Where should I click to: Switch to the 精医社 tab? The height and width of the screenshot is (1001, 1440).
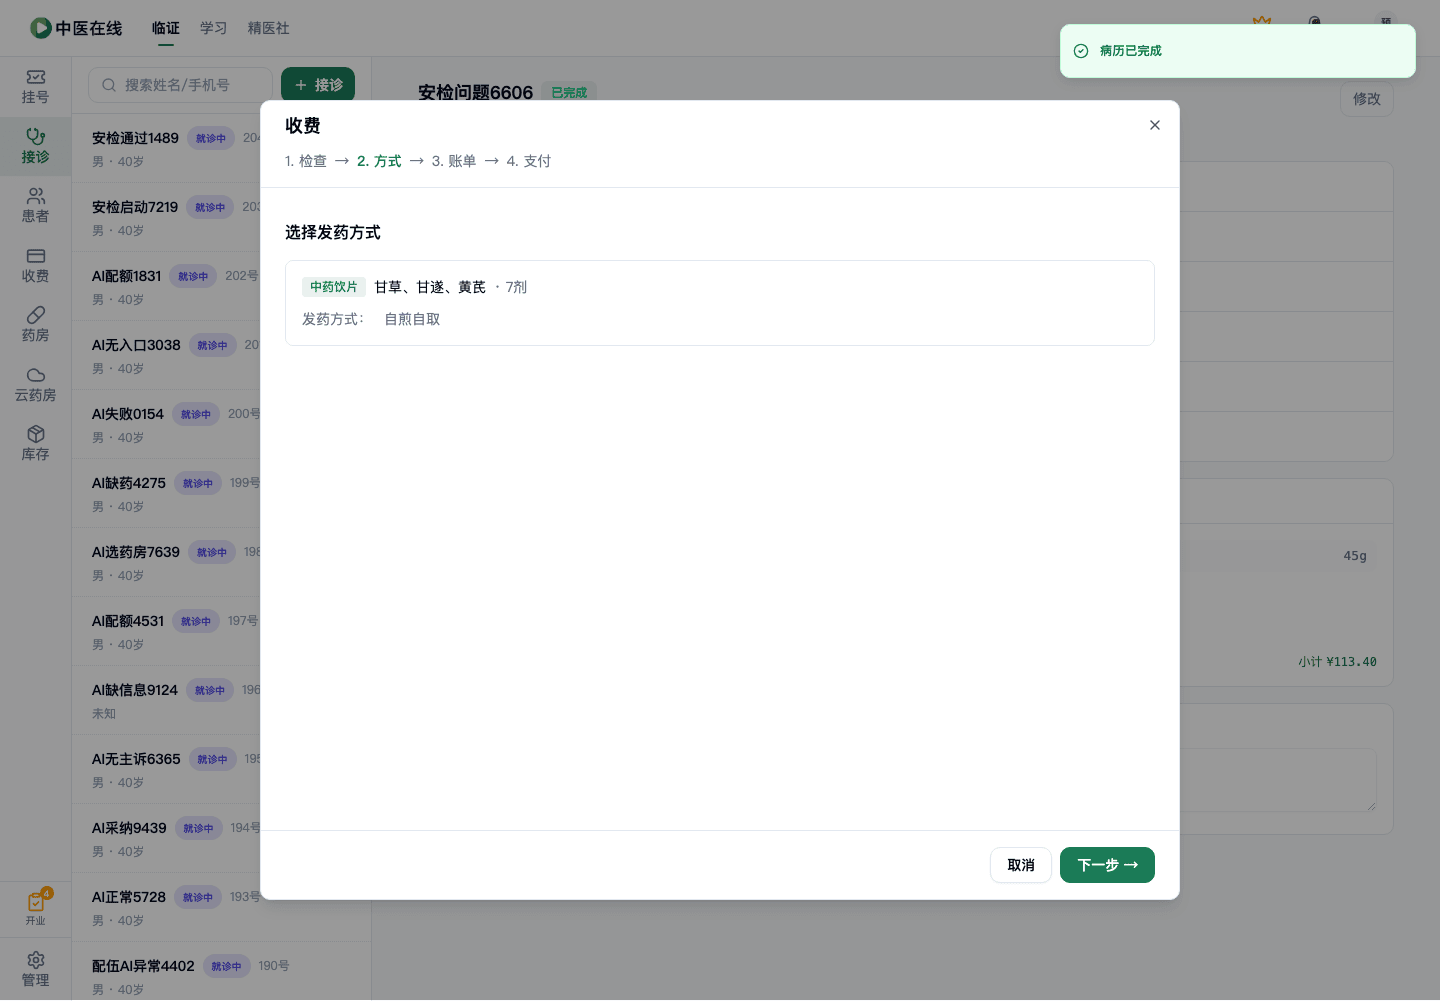tap(269, 28)
